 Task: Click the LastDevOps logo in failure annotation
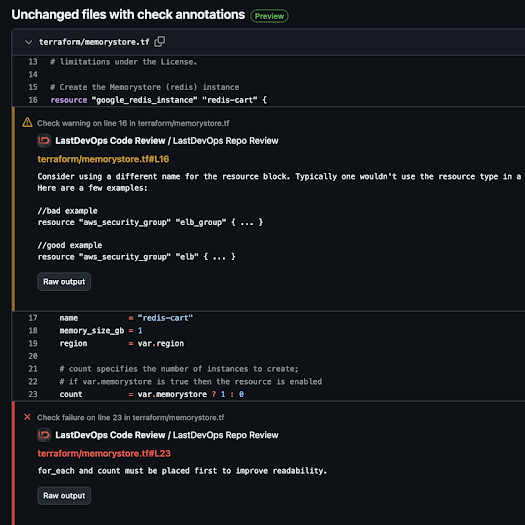click(x=44, y=435)
